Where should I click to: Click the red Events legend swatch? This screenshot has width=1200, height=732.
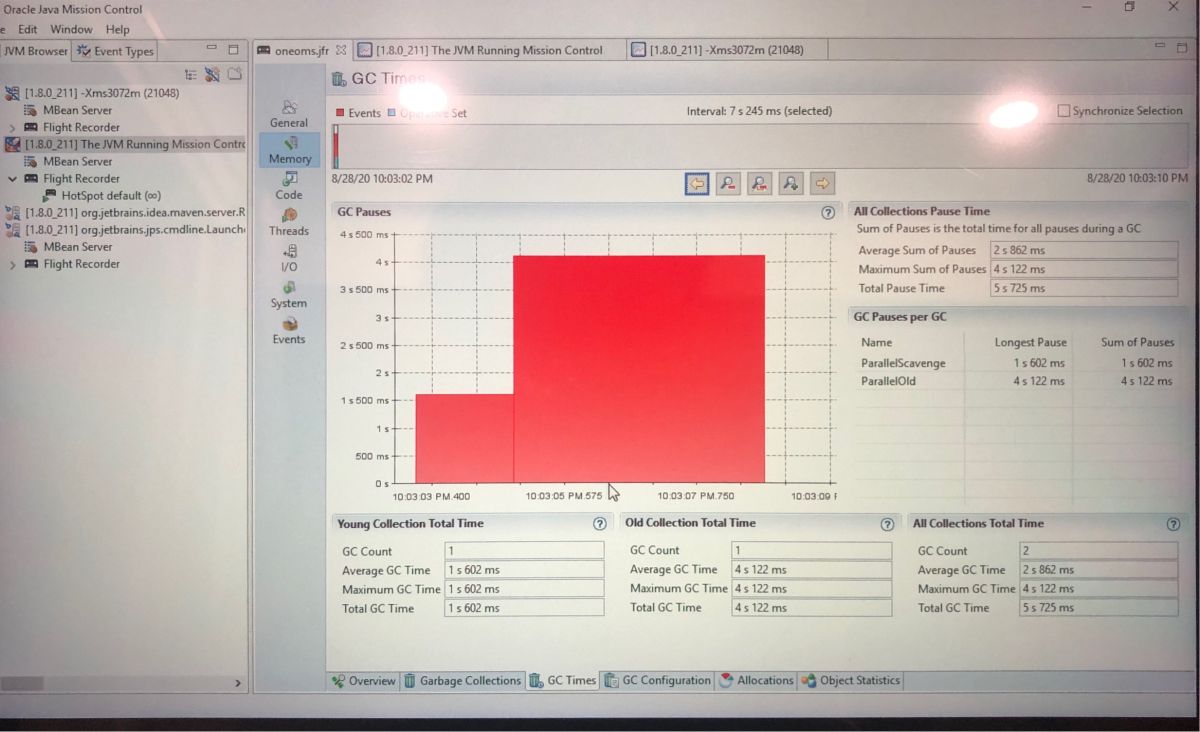point(341,113)
